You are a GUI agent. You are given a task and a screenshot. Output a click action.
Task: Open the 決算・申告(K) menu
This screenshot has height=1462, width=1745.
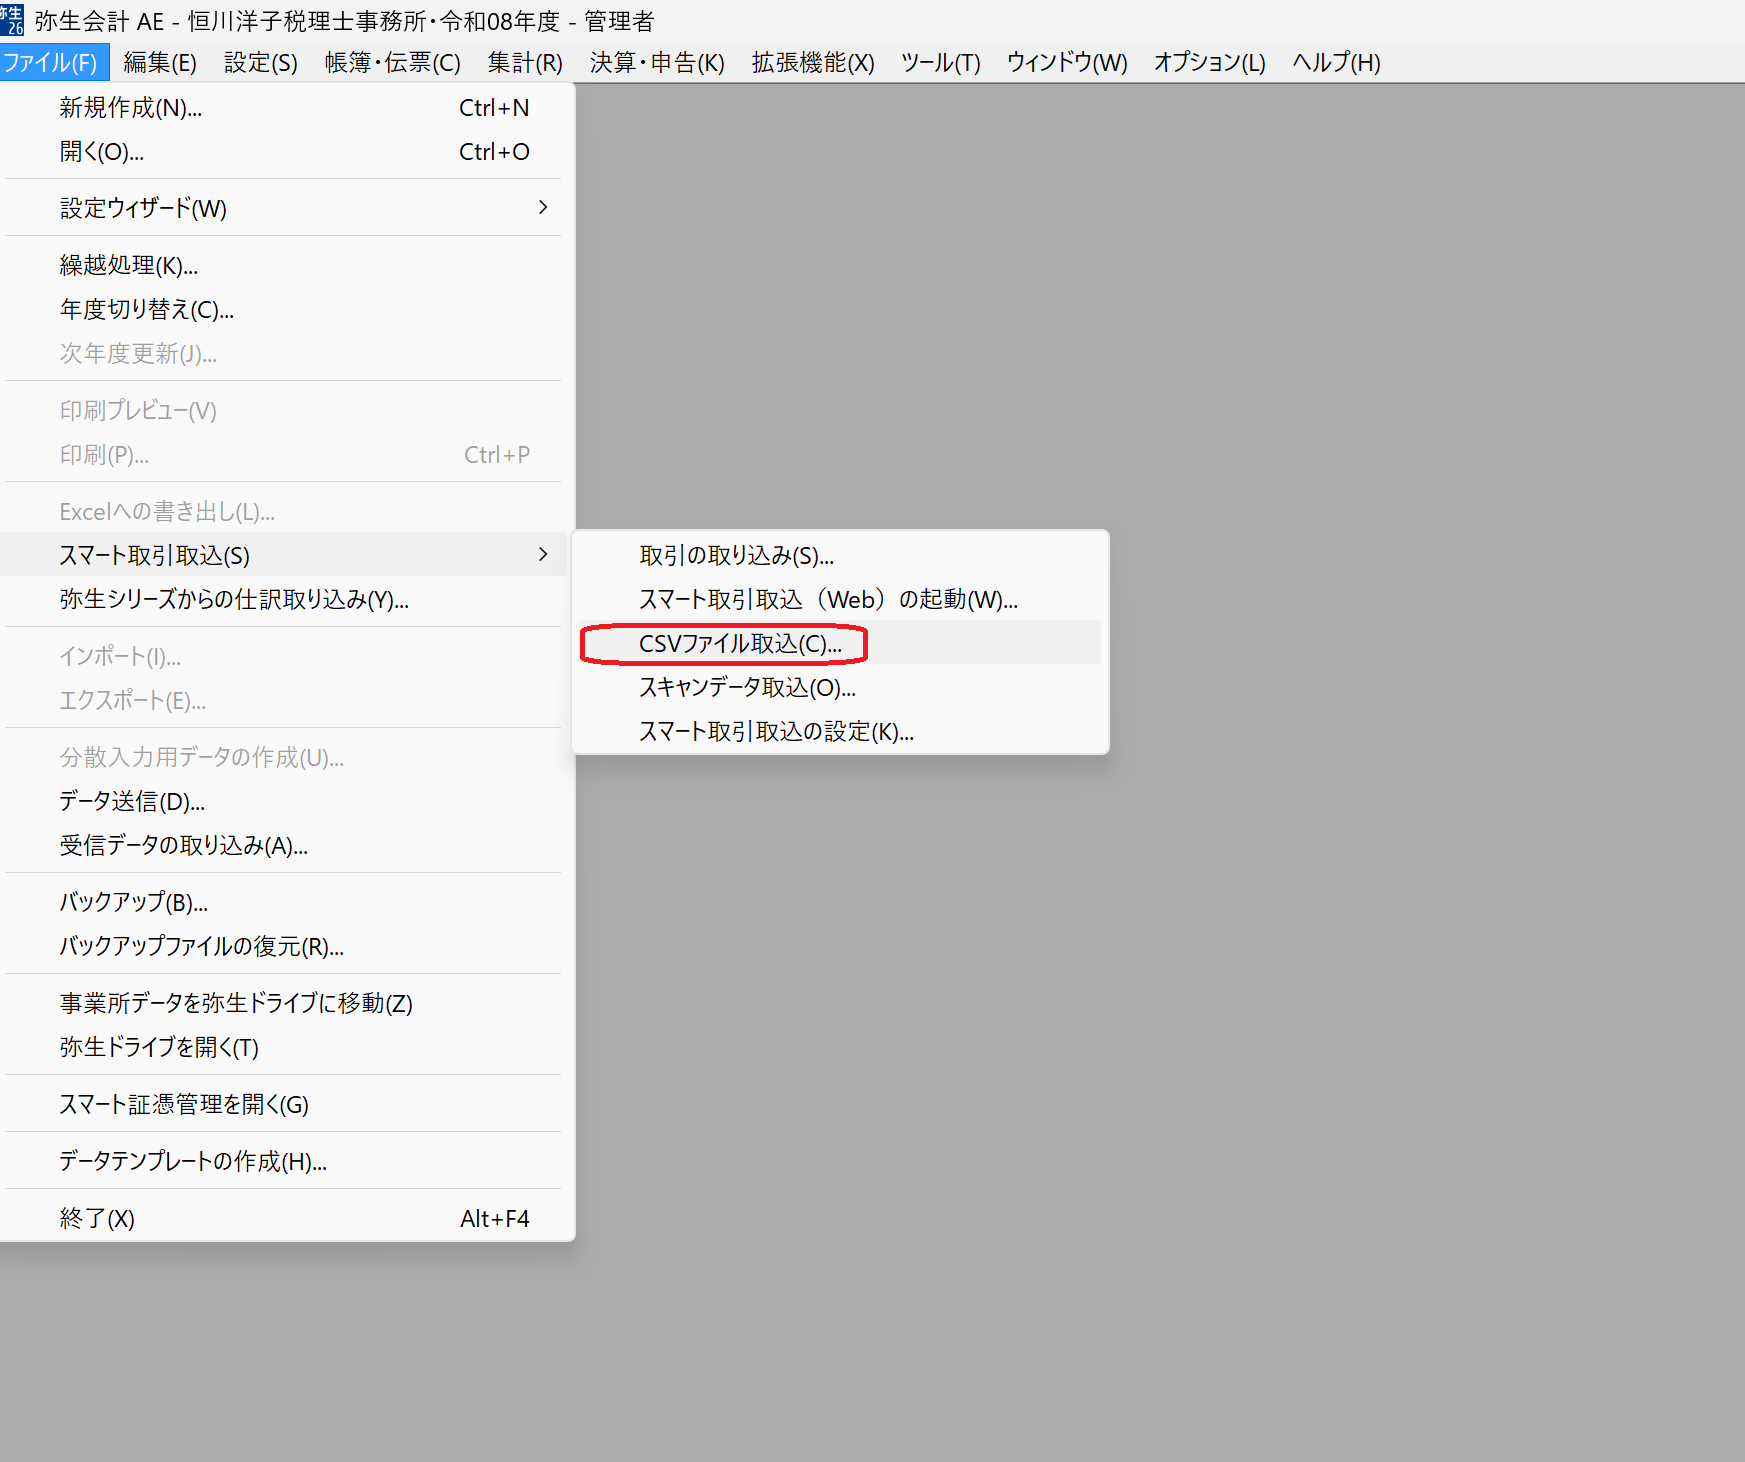656,63
